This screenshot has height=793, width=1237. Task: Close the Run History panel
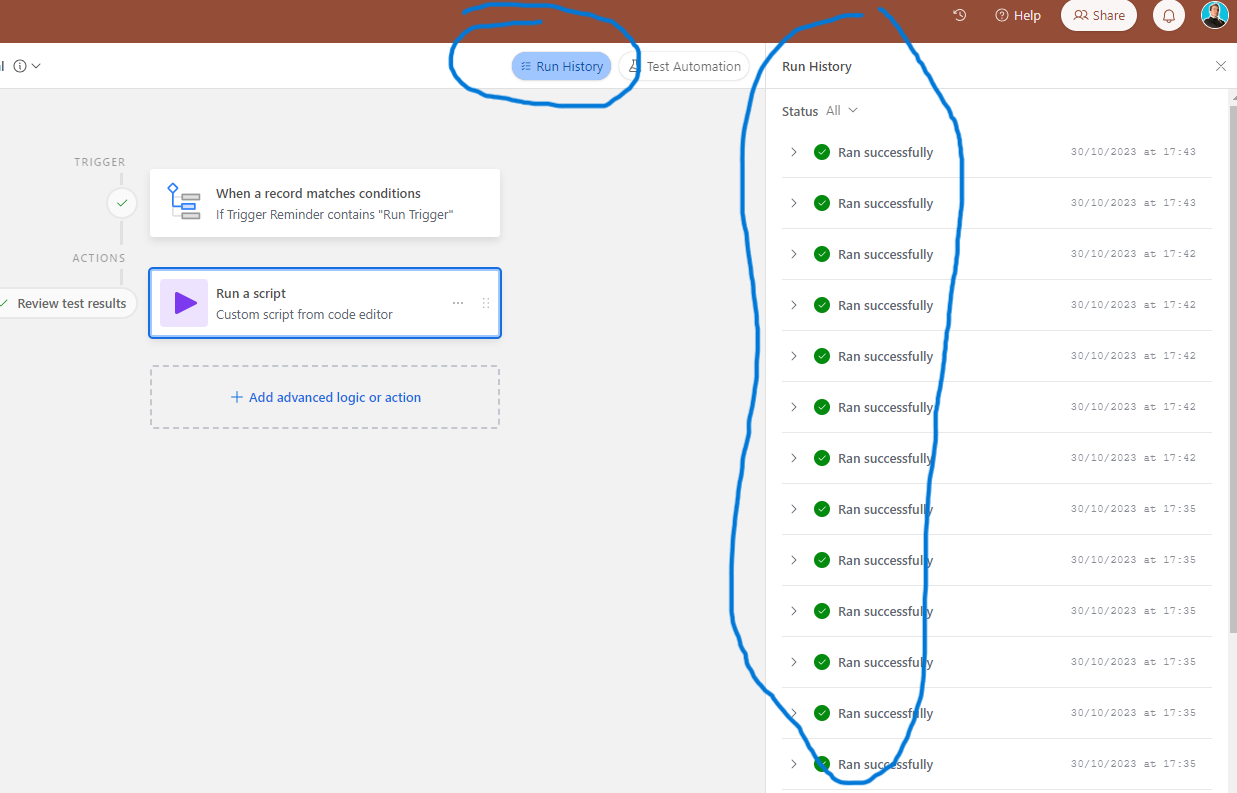(1221, 66)
